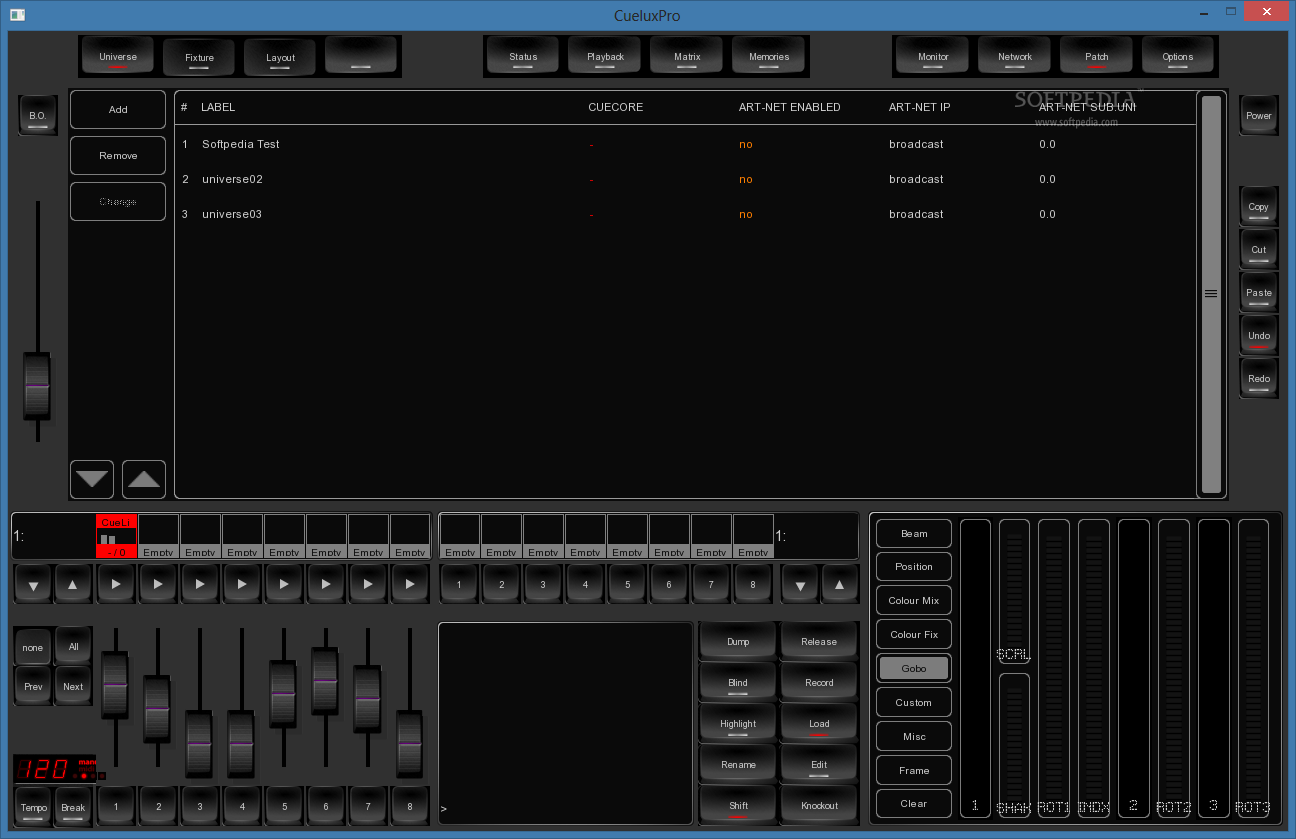The height and width of the screenshot is (839, 1296).
Task: Open the Memories view
Action: point(769,56)
